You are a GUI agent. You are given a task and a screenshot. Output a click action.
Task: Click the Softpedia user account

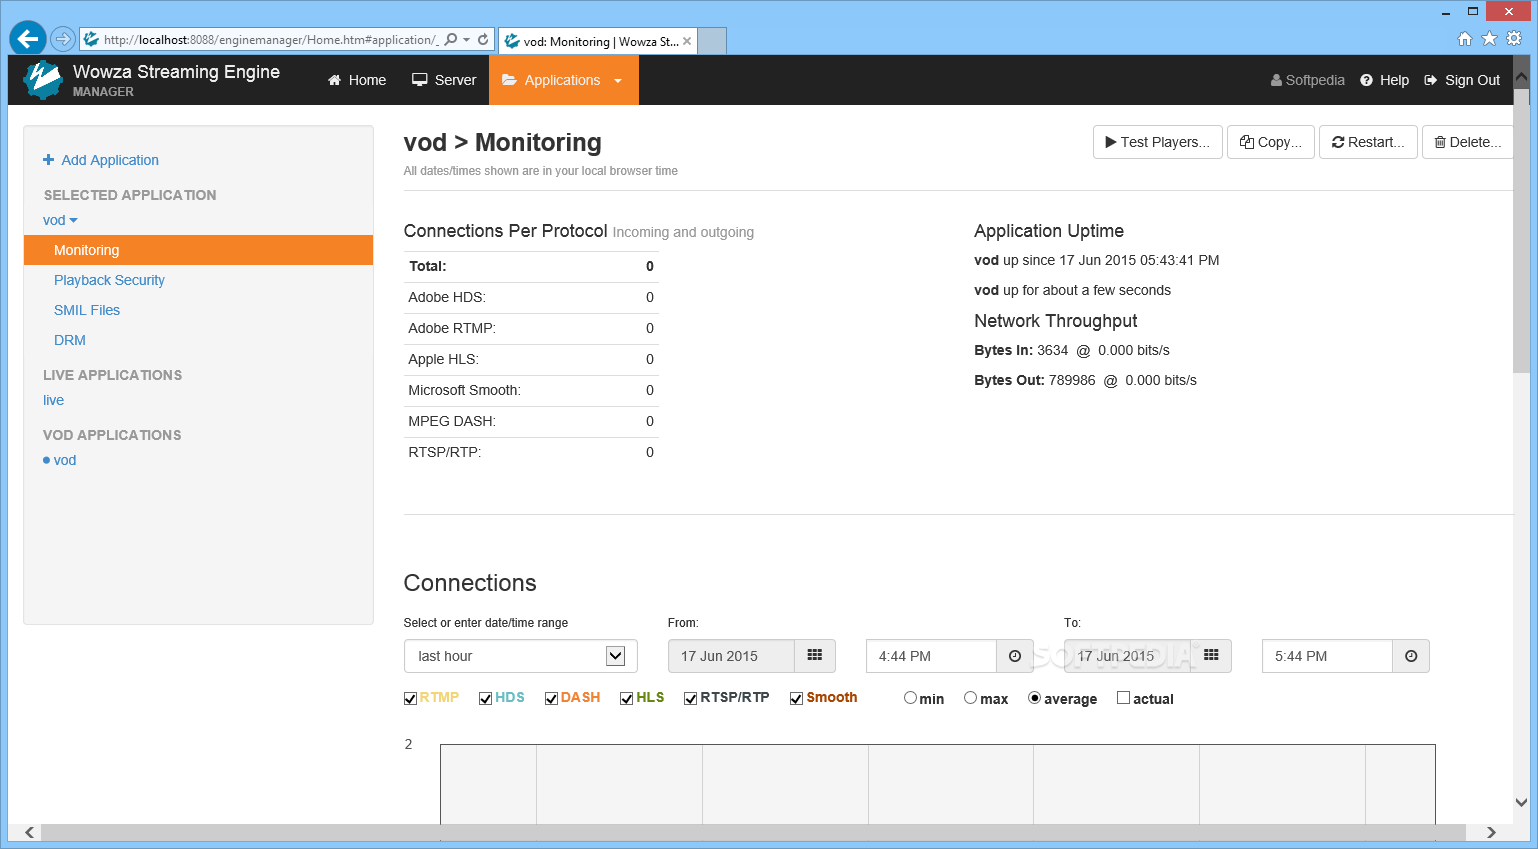pyautogui.click(x=1307, y=80)
